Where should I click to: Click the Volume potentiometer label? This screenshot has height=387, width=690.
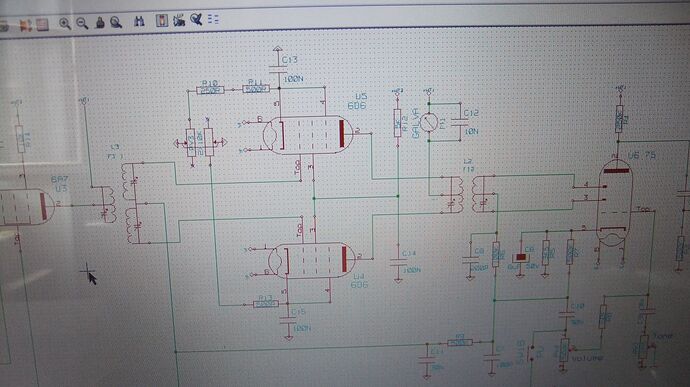click(x=587, y=358)
